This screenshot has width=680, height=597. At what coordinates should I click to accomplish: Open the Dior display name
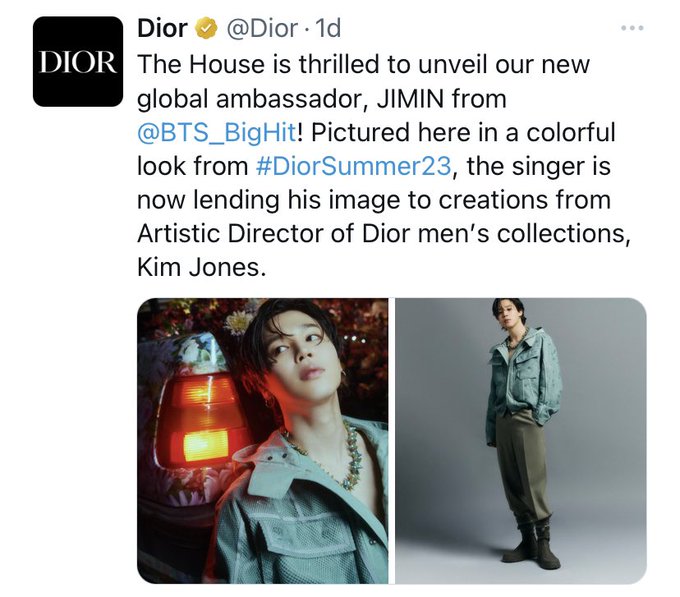pos(163,29)
